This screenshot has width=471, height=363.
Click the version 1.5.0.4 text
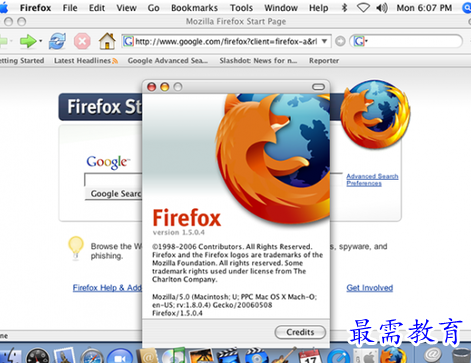[179, 232]
